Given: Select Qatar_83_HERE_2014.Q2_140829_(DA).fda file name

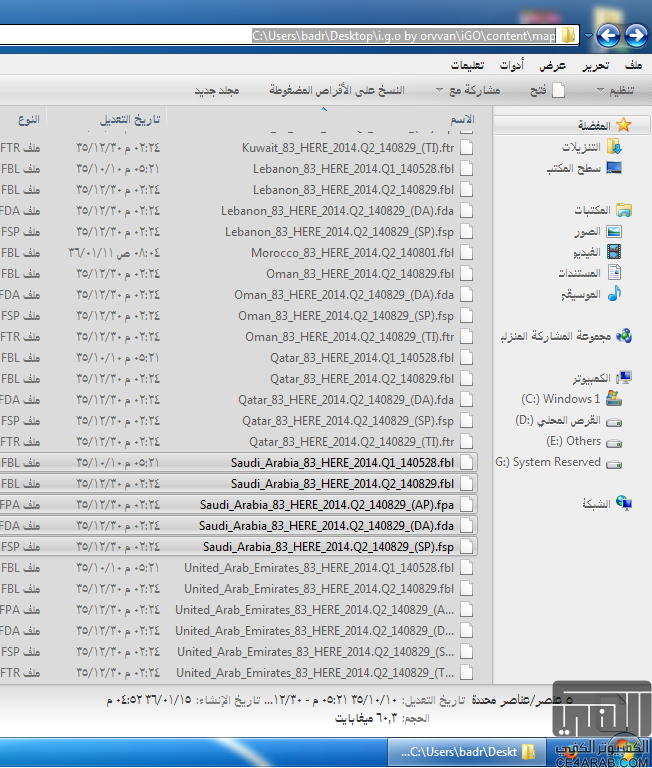Looking at the screenshot, I should [346, 400].
